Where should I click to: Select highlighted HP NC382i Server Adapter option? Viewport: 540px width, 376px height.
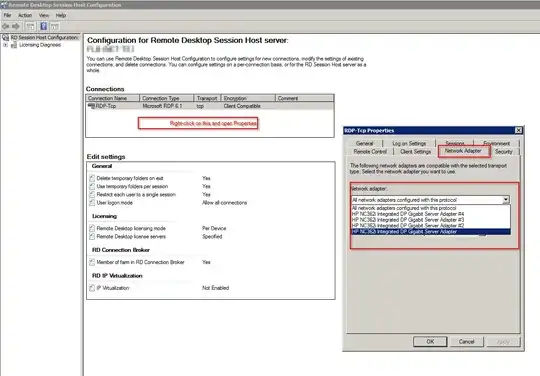tap(430, 231)
